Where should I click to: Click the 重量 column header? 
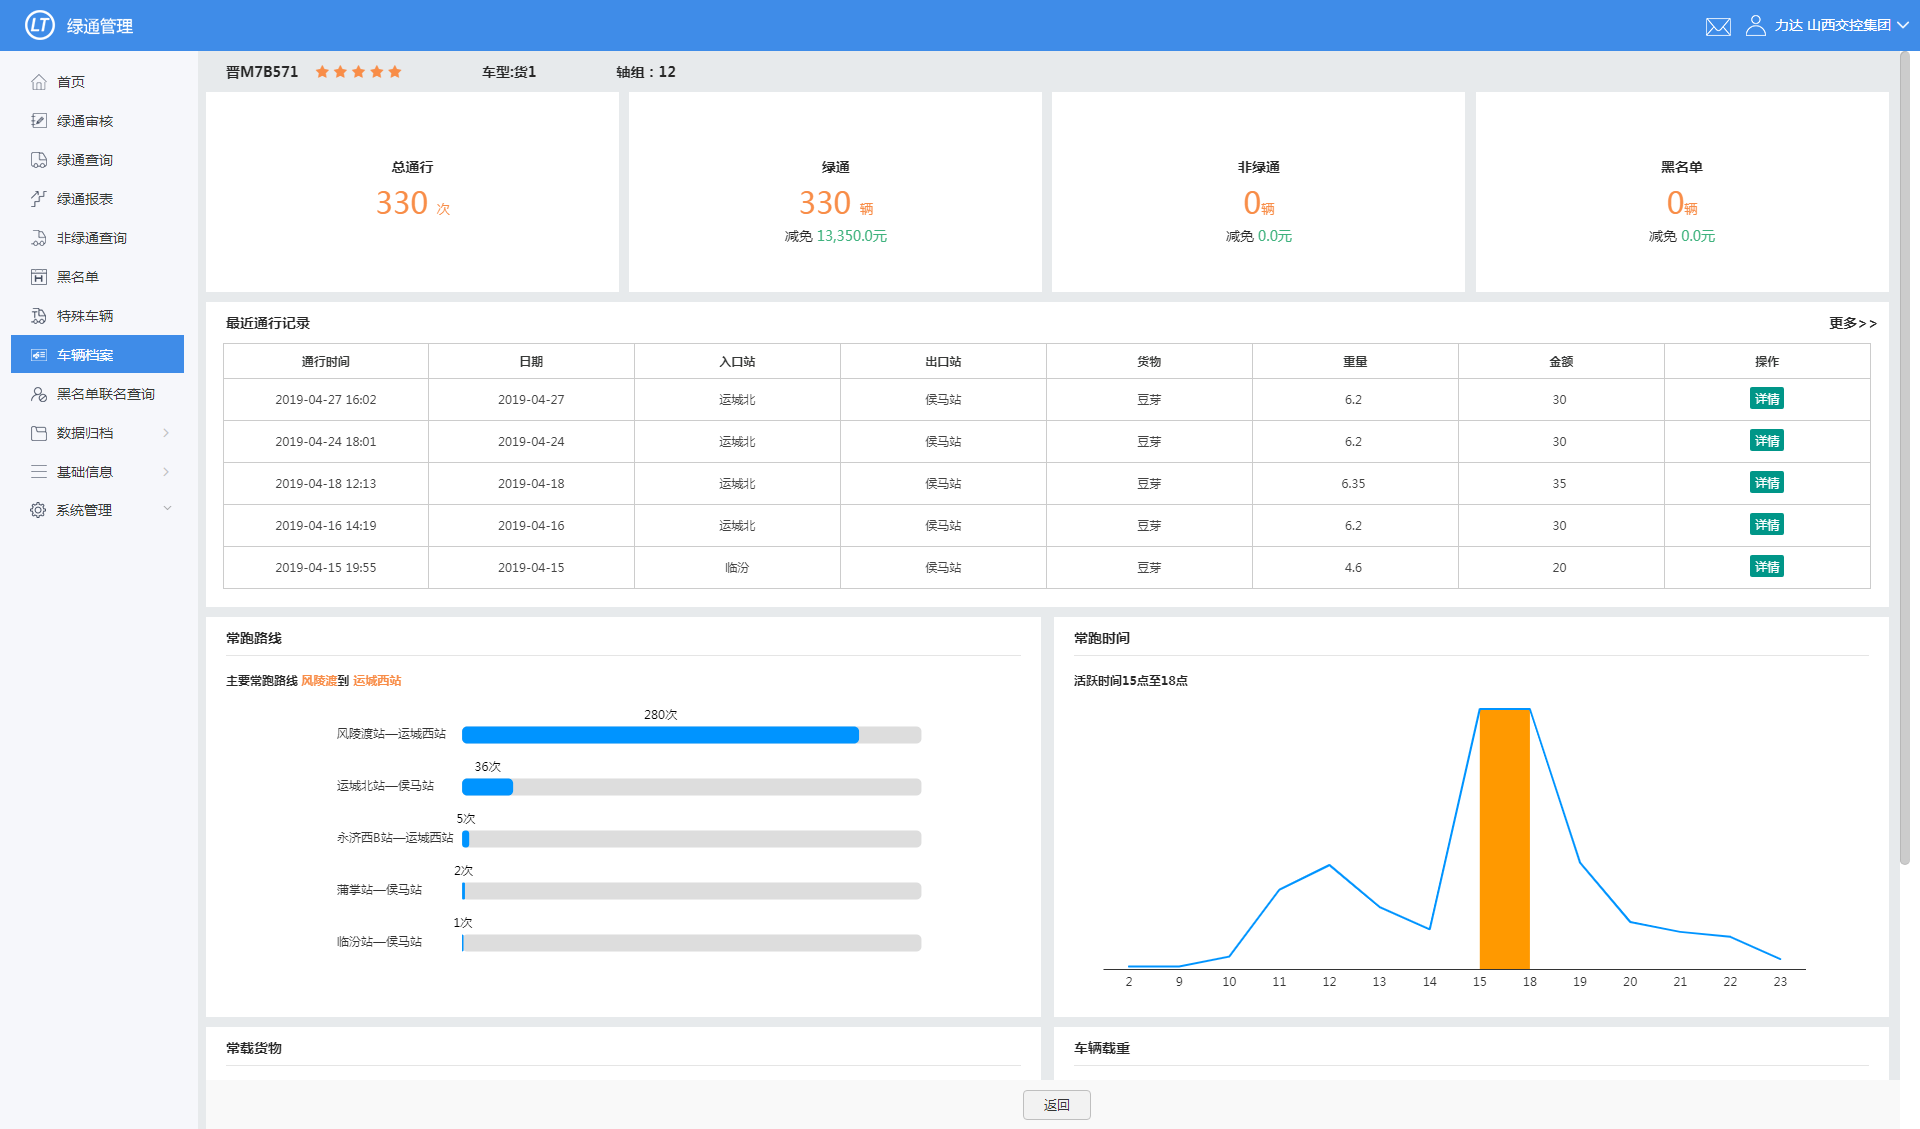click(x=1355, y=362)
